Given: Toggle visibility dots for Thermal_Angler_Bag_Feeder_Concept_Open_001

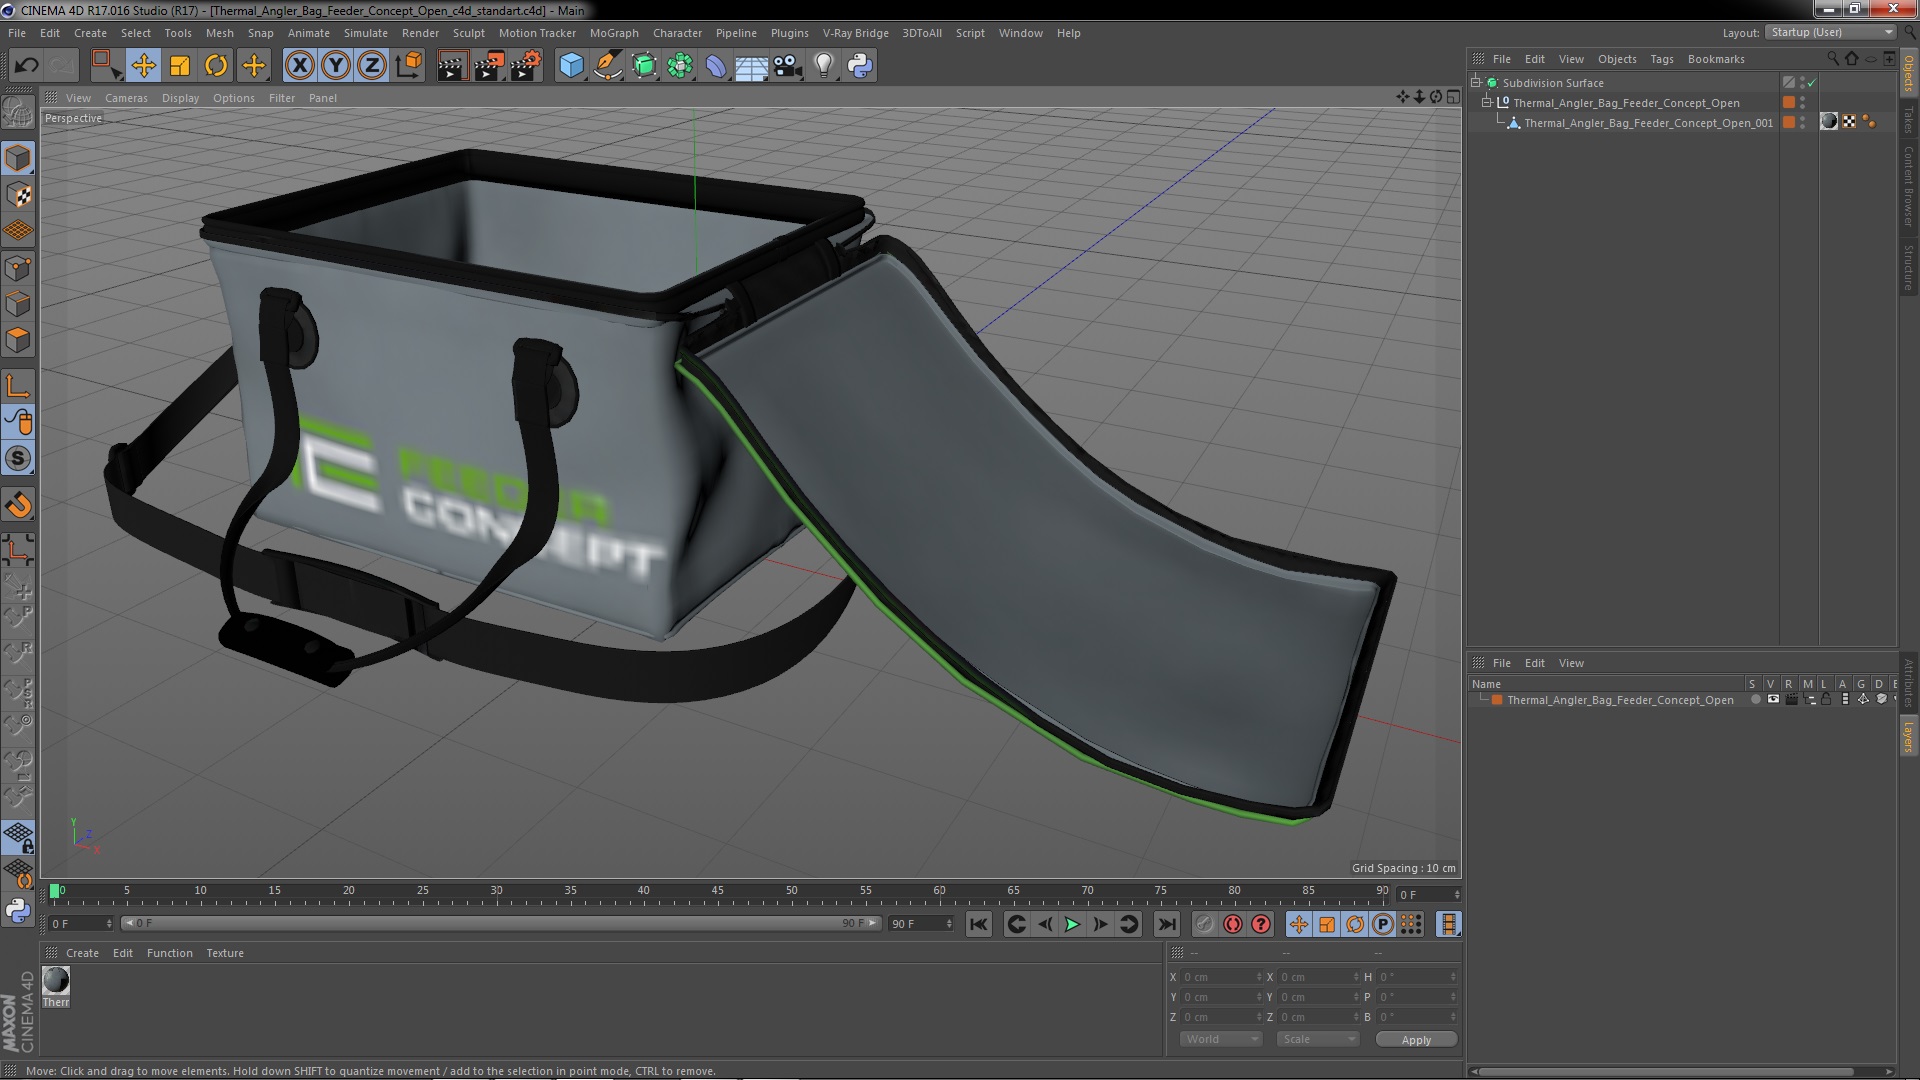Looking at the screenshot, I should click(x=1803, y=123).
